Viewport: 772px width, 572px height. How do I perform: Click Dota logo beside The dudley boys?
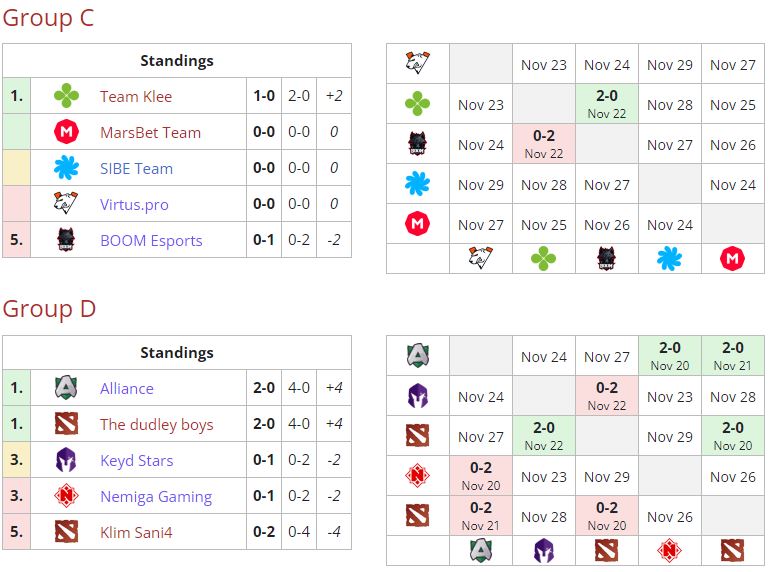pyautogui.click(x=66, y=424)
